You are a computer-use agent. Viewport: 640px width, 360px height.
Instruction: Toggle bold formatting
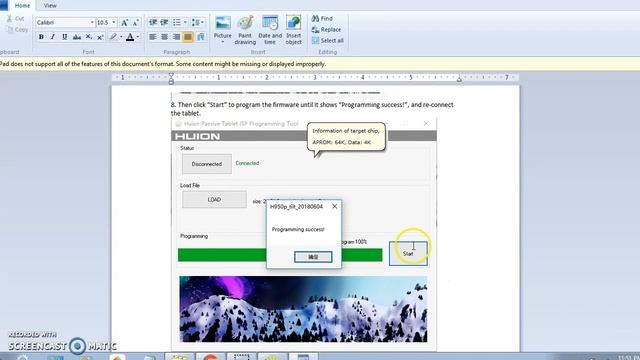(x=41, y=37)
